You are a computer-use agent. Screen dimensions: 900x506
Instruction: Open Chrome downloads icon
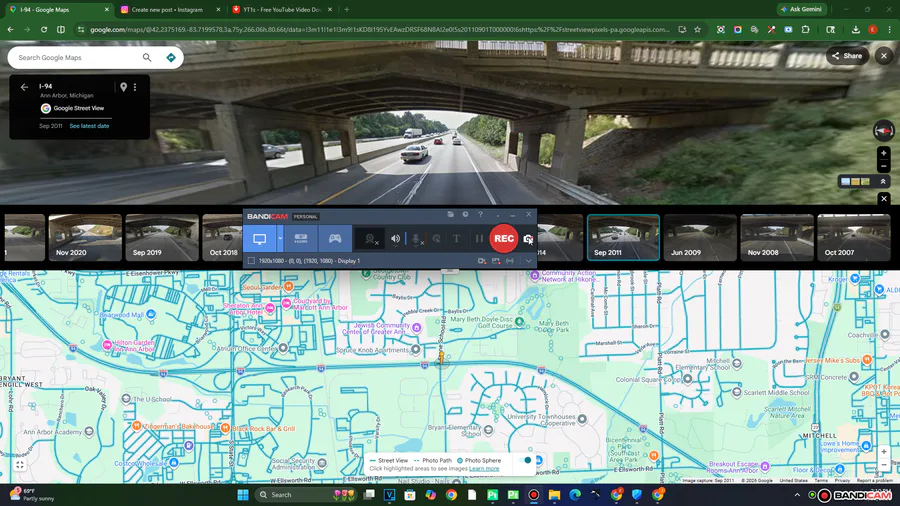[856, 30]
